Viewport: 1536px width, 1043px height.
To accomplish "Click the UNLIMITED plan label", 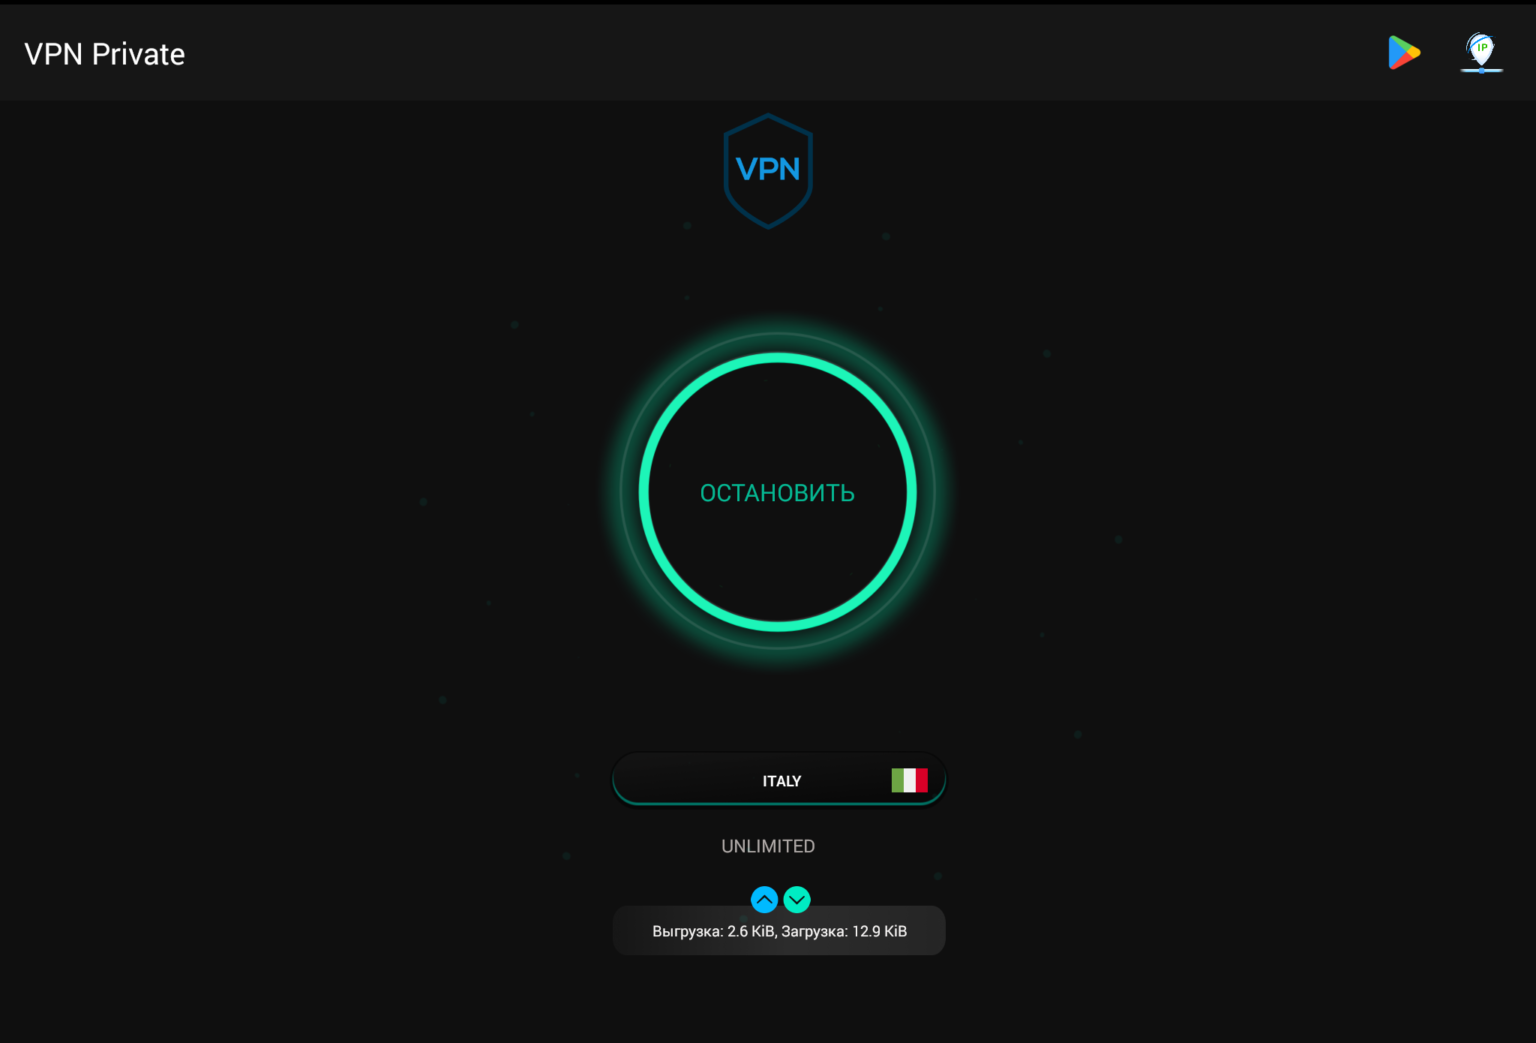I will 768,846.
